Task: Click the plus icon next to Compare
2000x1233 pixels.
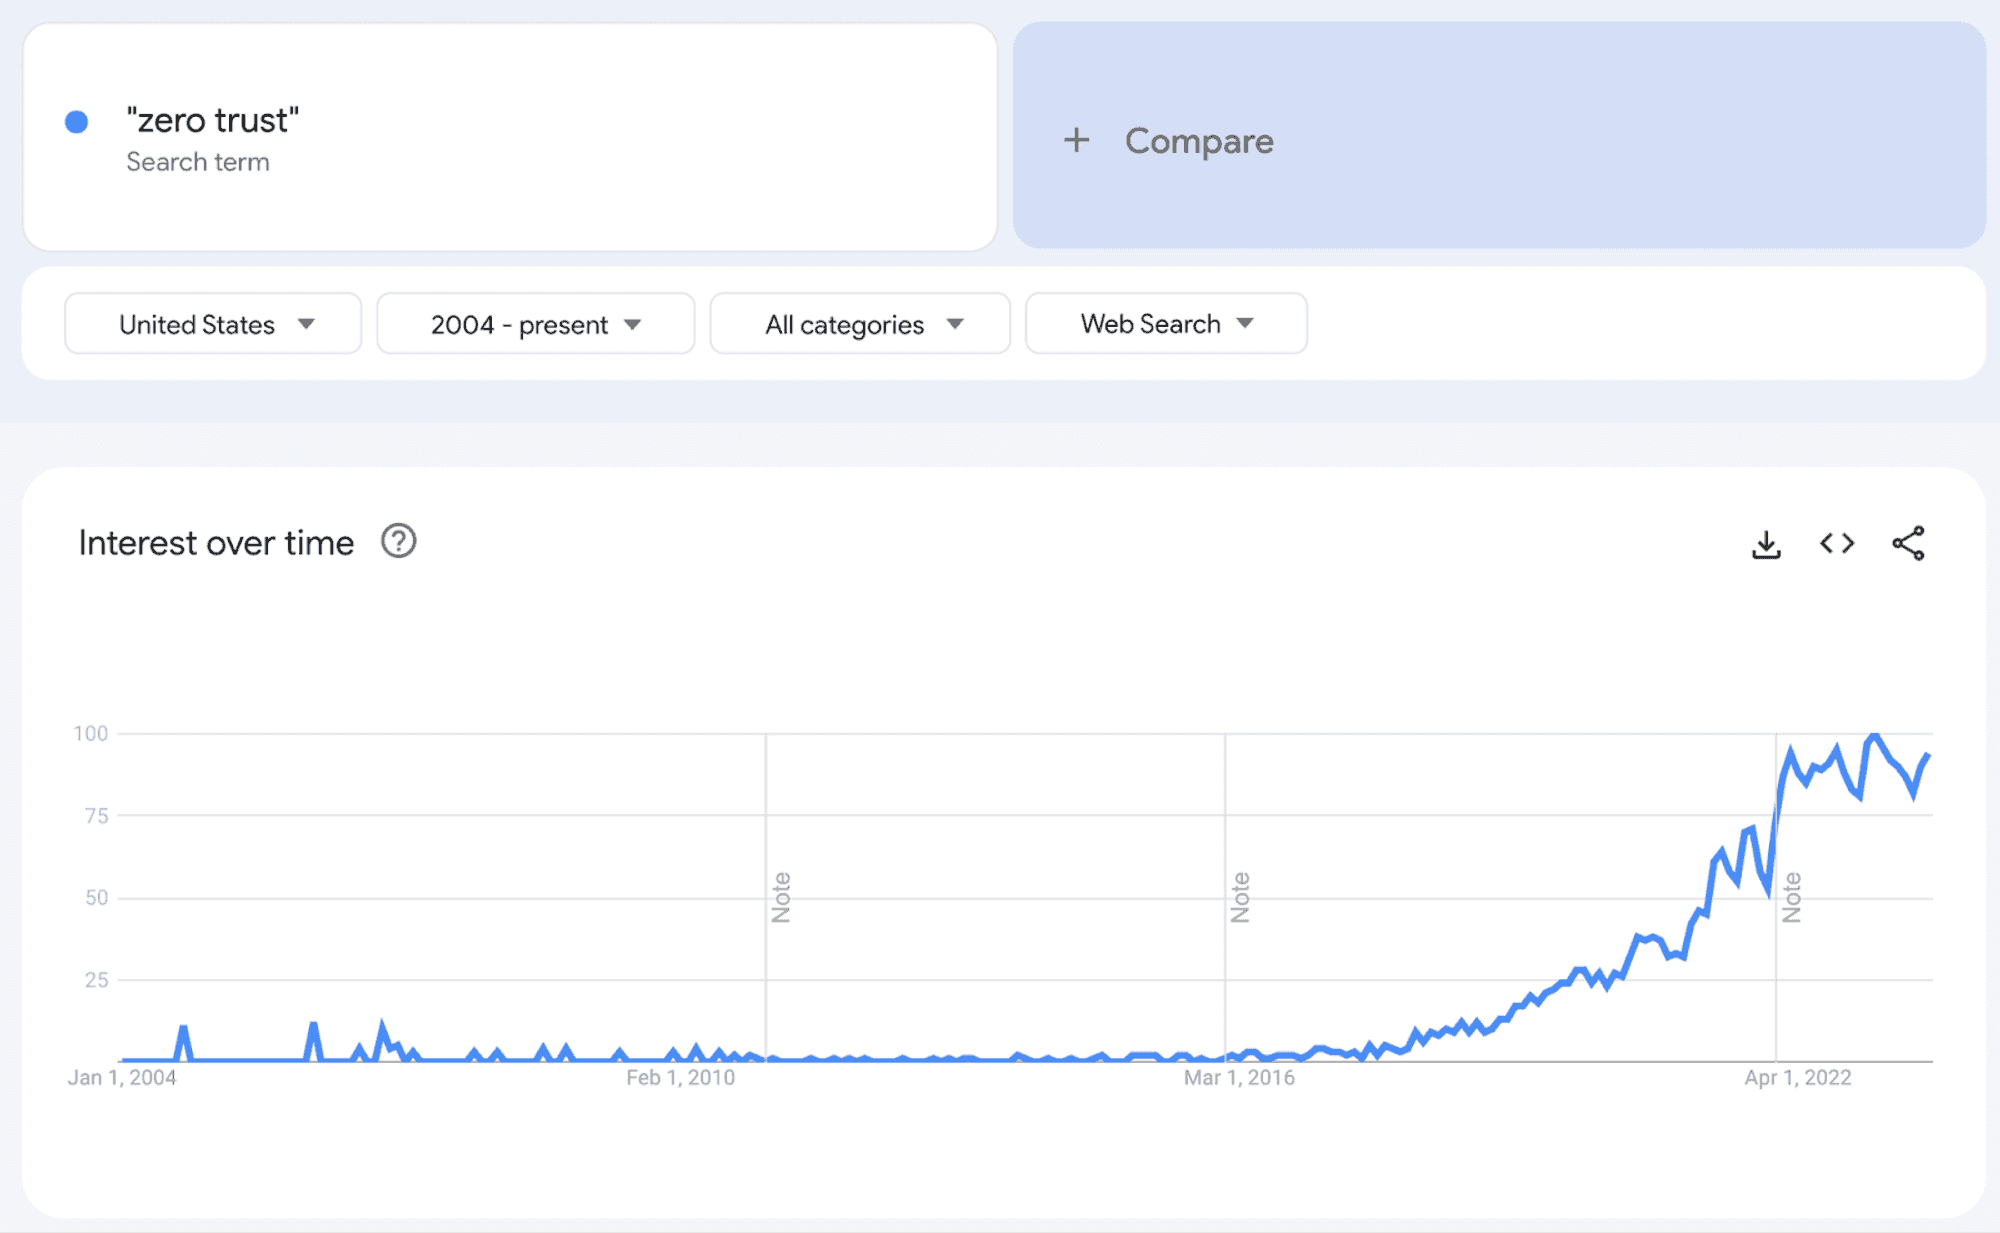Action: click(1077, 141)
